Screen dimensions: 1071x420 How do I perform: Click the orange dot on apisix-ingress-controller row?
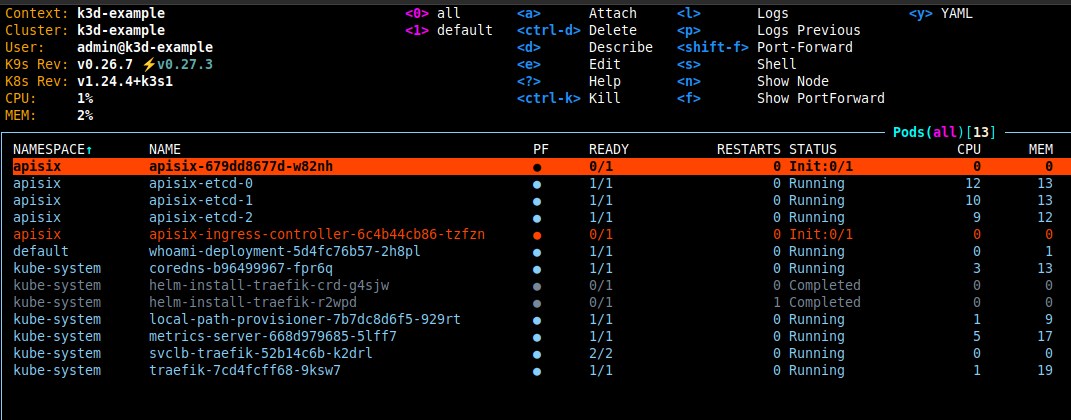pos(537,235)
